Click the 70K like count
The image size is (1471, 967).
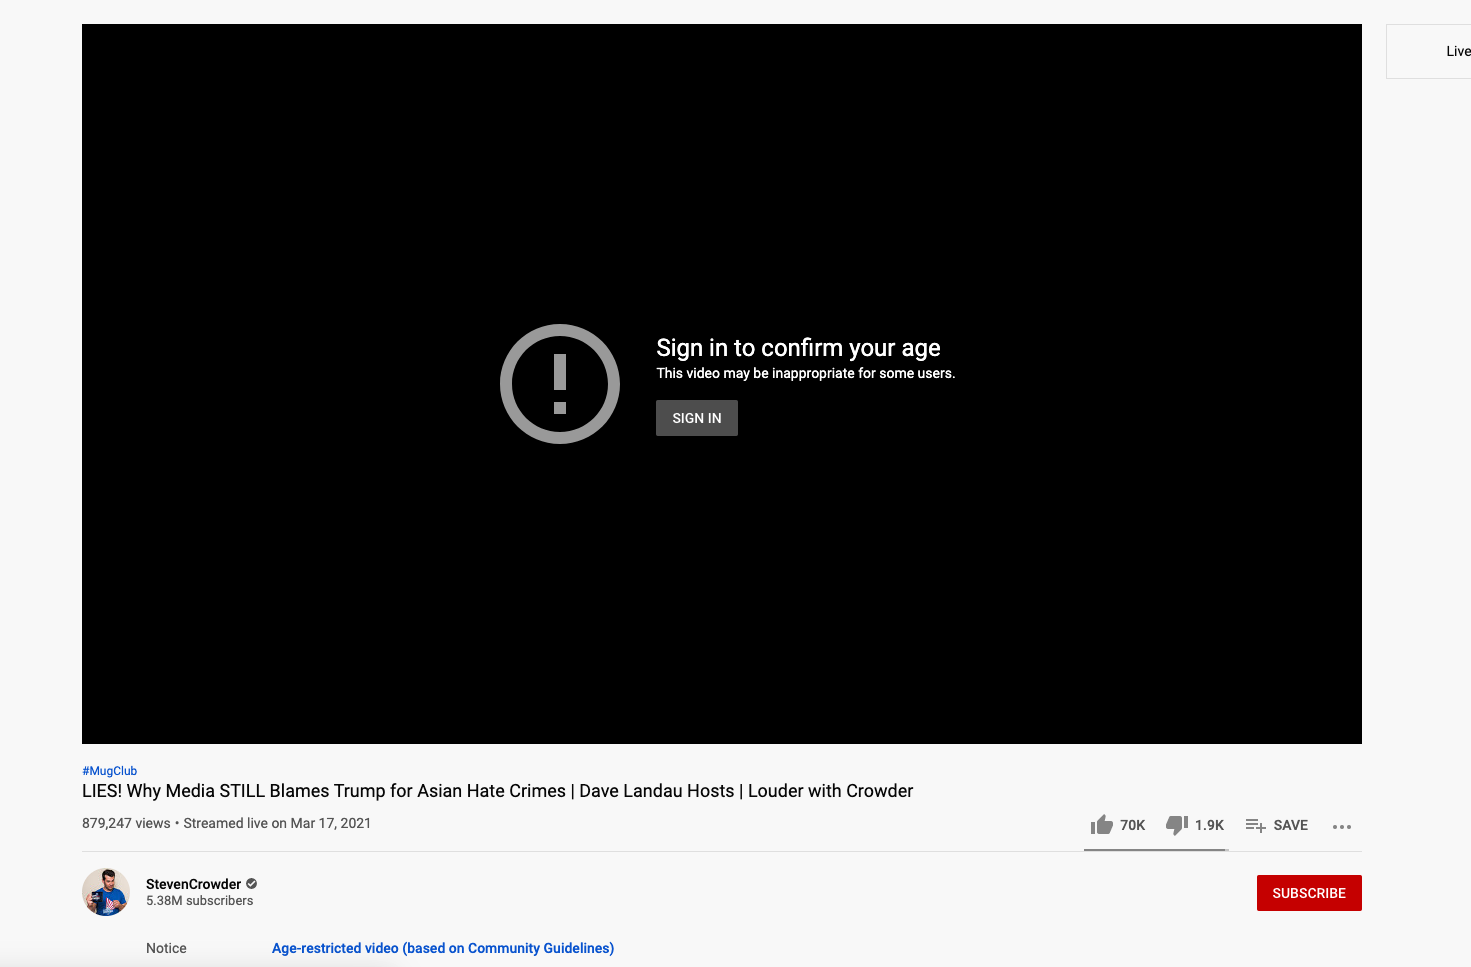1132,825
